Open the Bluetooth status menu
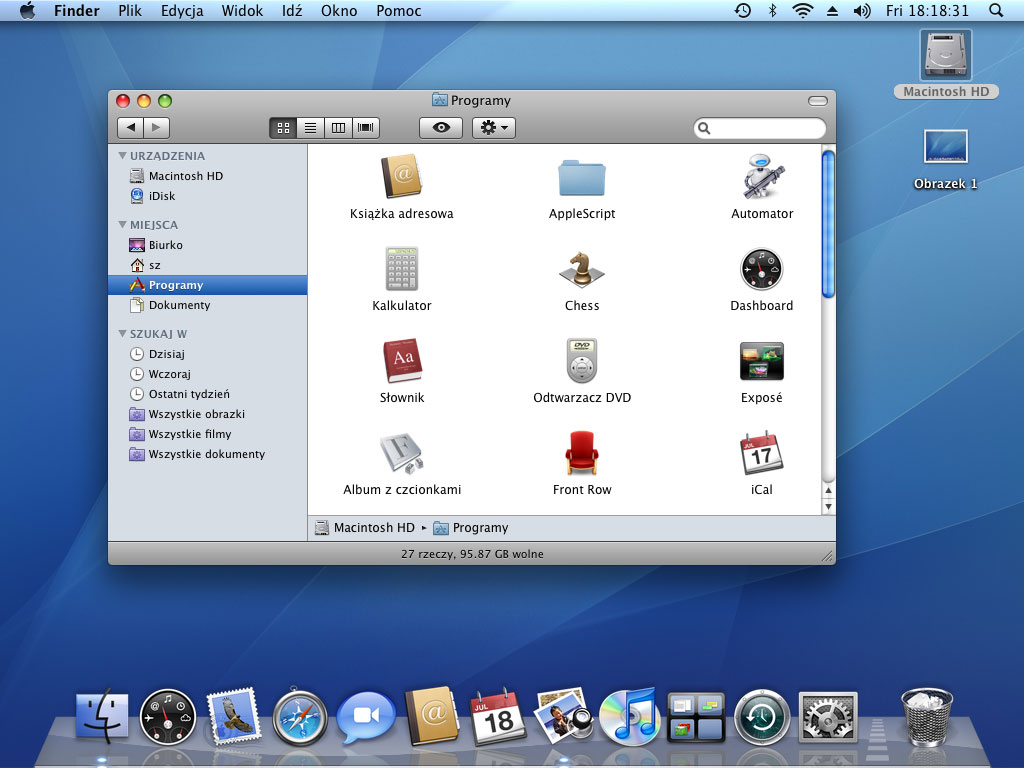1024x768 pixels. pyautogui.click(x=773, y=10)
